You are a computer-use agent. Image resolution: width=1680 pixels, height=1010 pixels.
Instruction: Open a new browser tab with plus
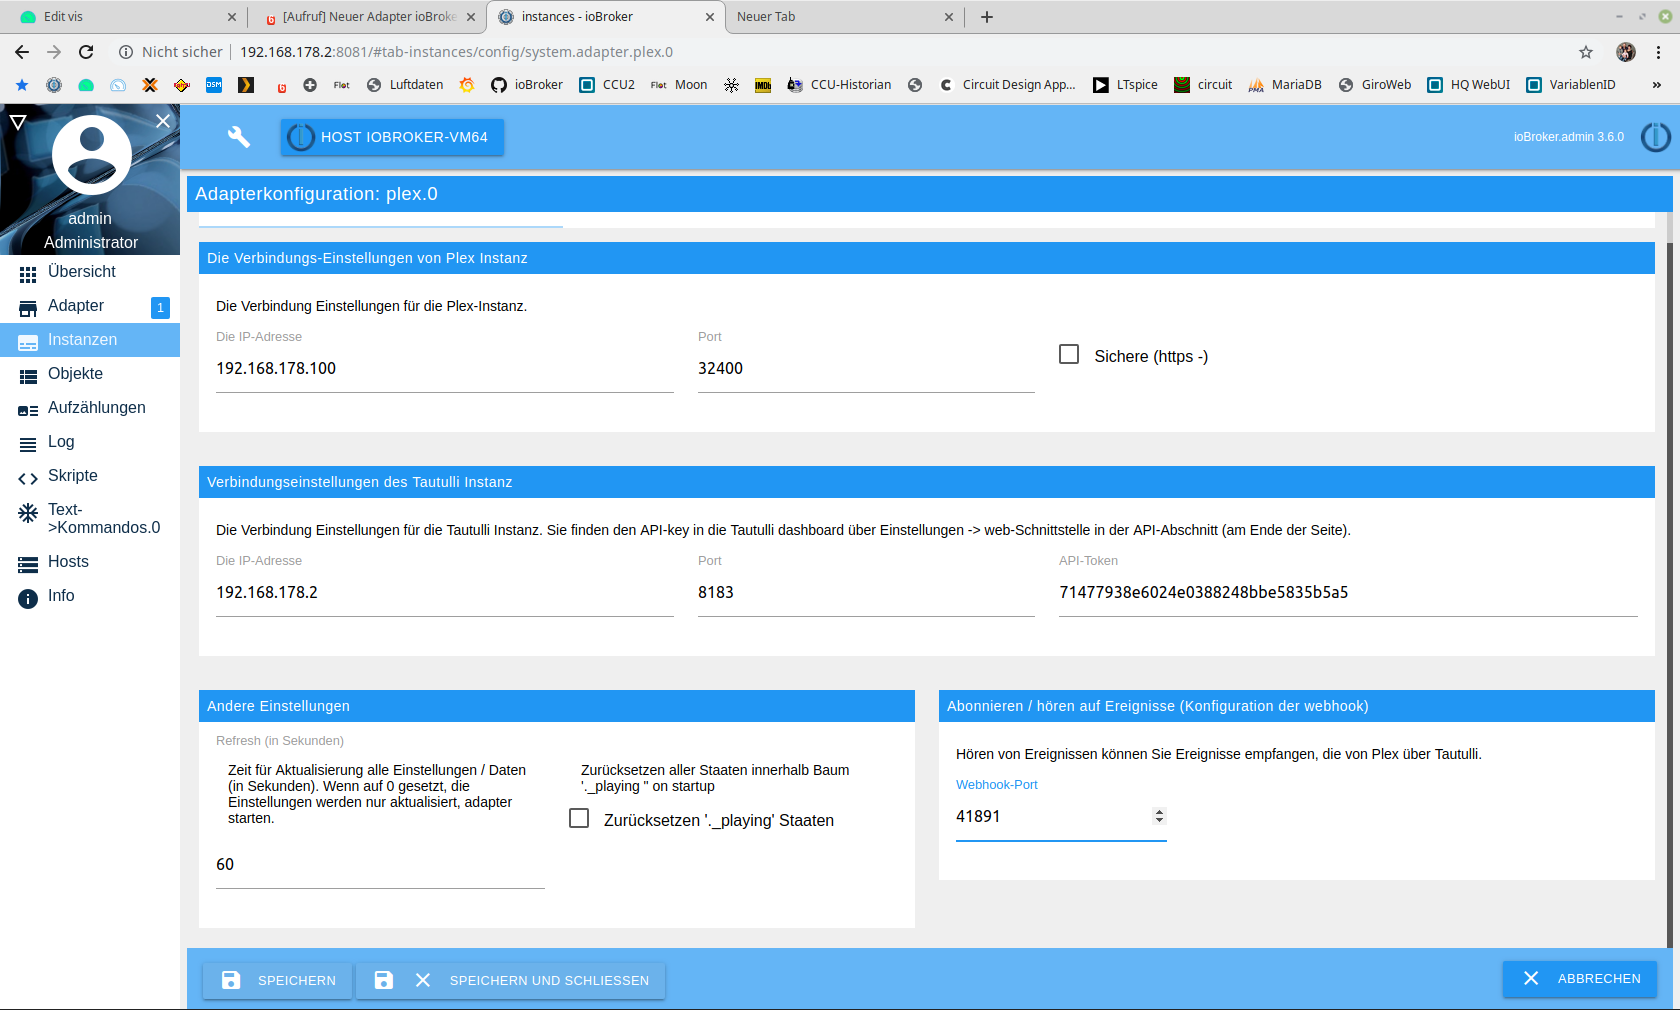pos(987,17)
